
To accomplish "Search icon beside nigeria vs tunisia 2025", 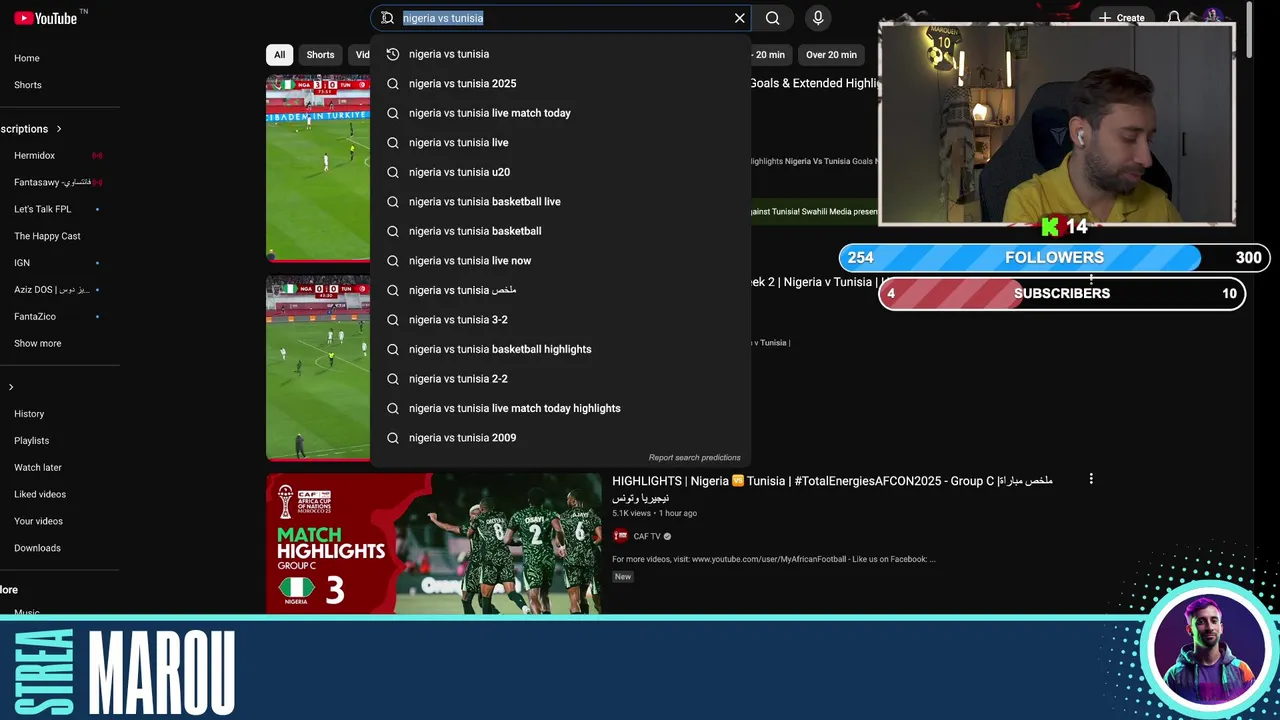I will coord(393,84).
